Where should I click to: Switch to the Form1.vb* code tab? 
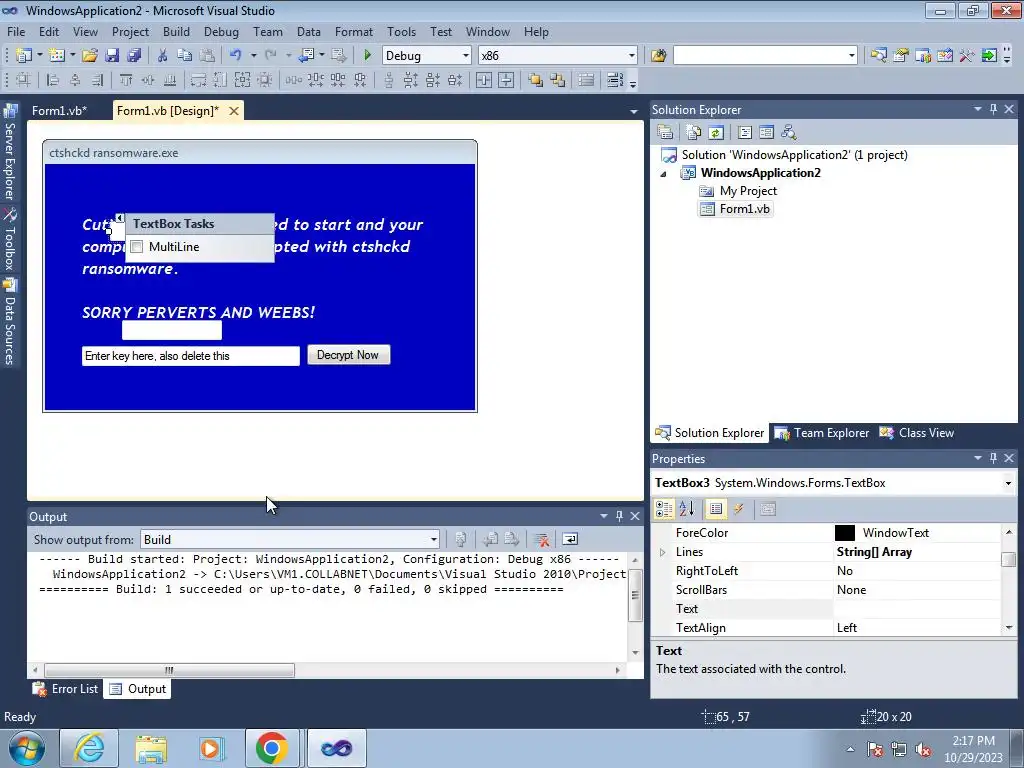[x=59, y=111]
